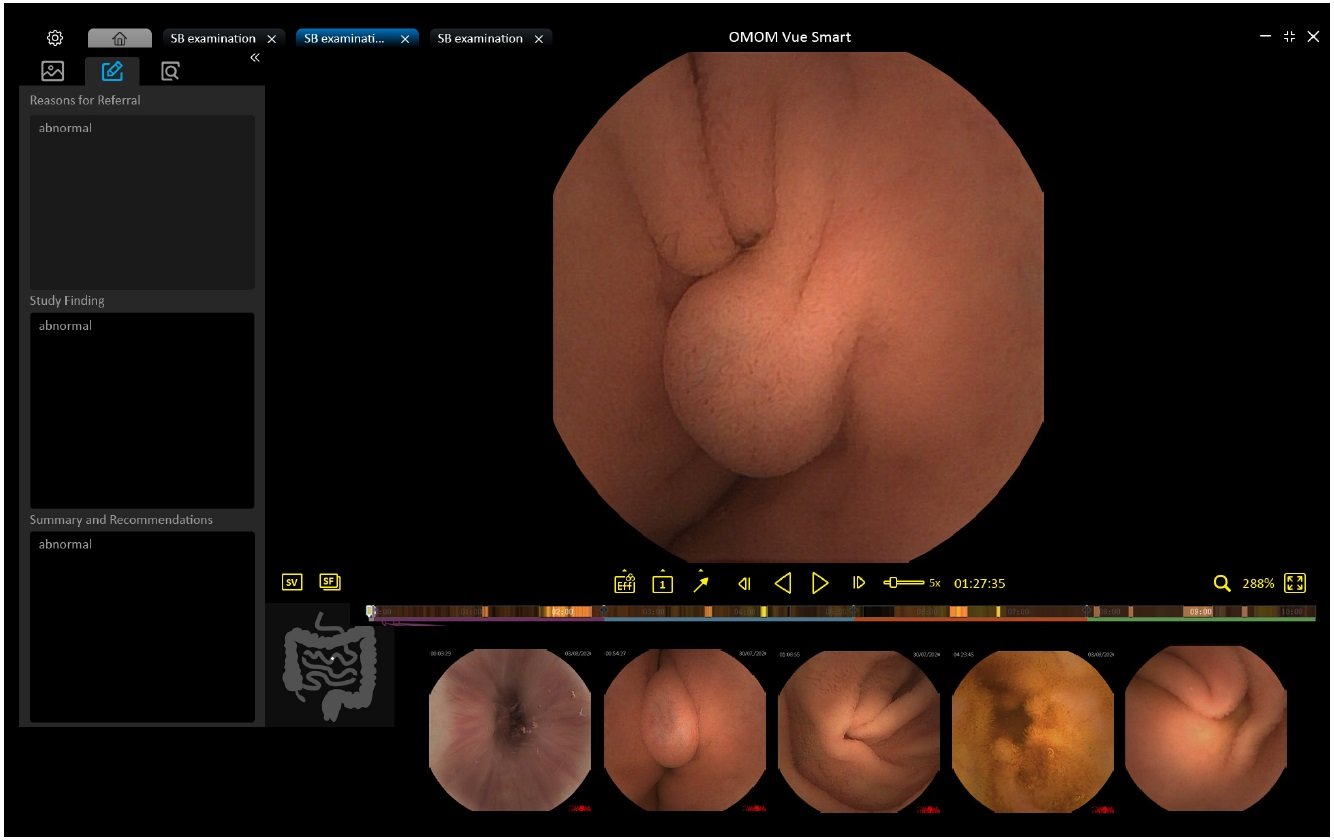Select the yellow-orange mucosa thumbnail
This screenshot has height=840, width=1334.
point(1033,728)
